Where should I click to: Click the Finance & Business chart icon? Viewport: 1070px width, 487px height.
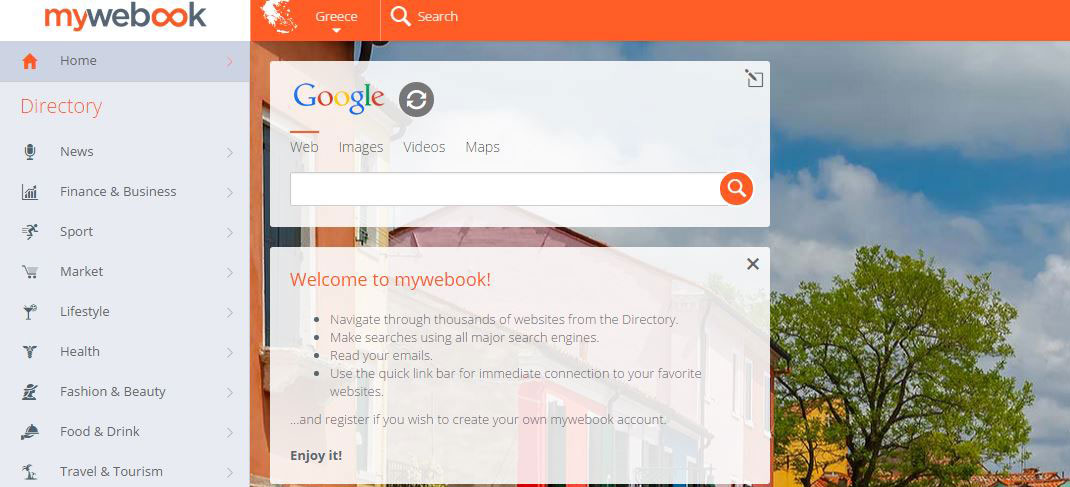click(x=29, y=192)
